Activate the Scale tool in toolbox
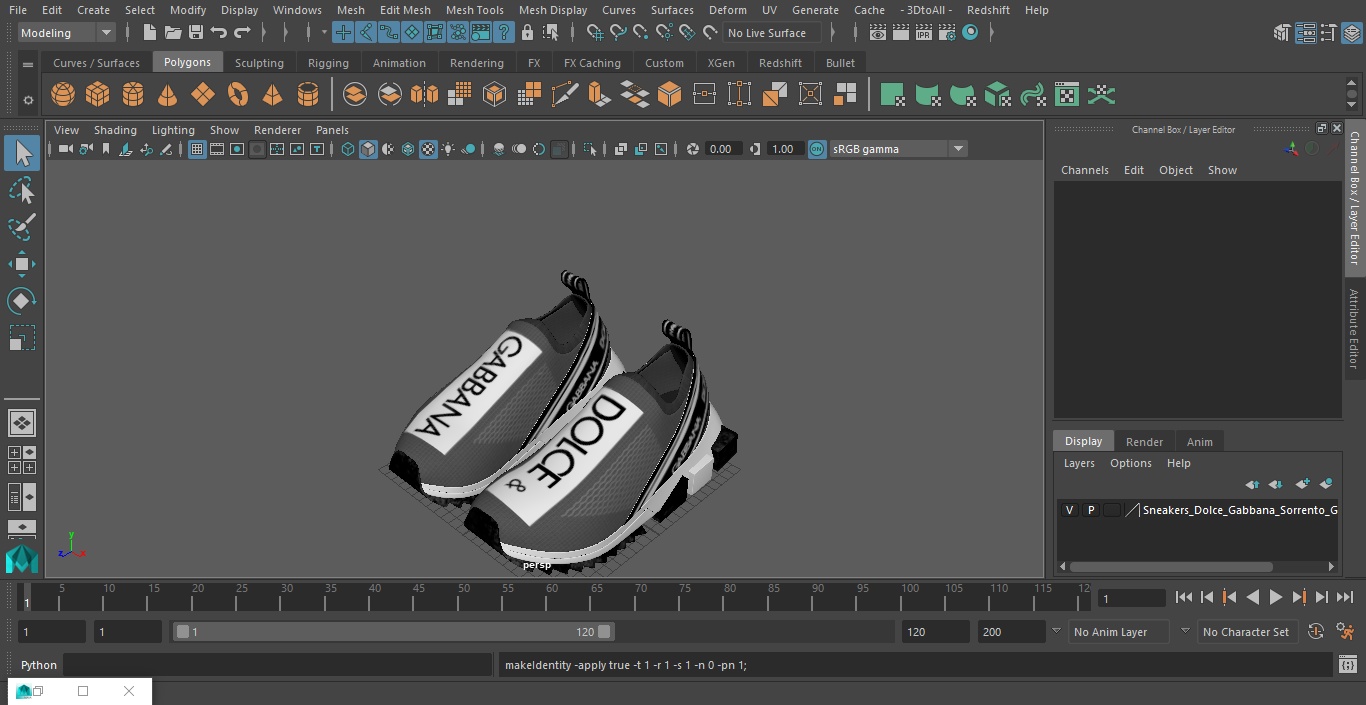This screenshot has width=1366, height=705. pos(22,338)
